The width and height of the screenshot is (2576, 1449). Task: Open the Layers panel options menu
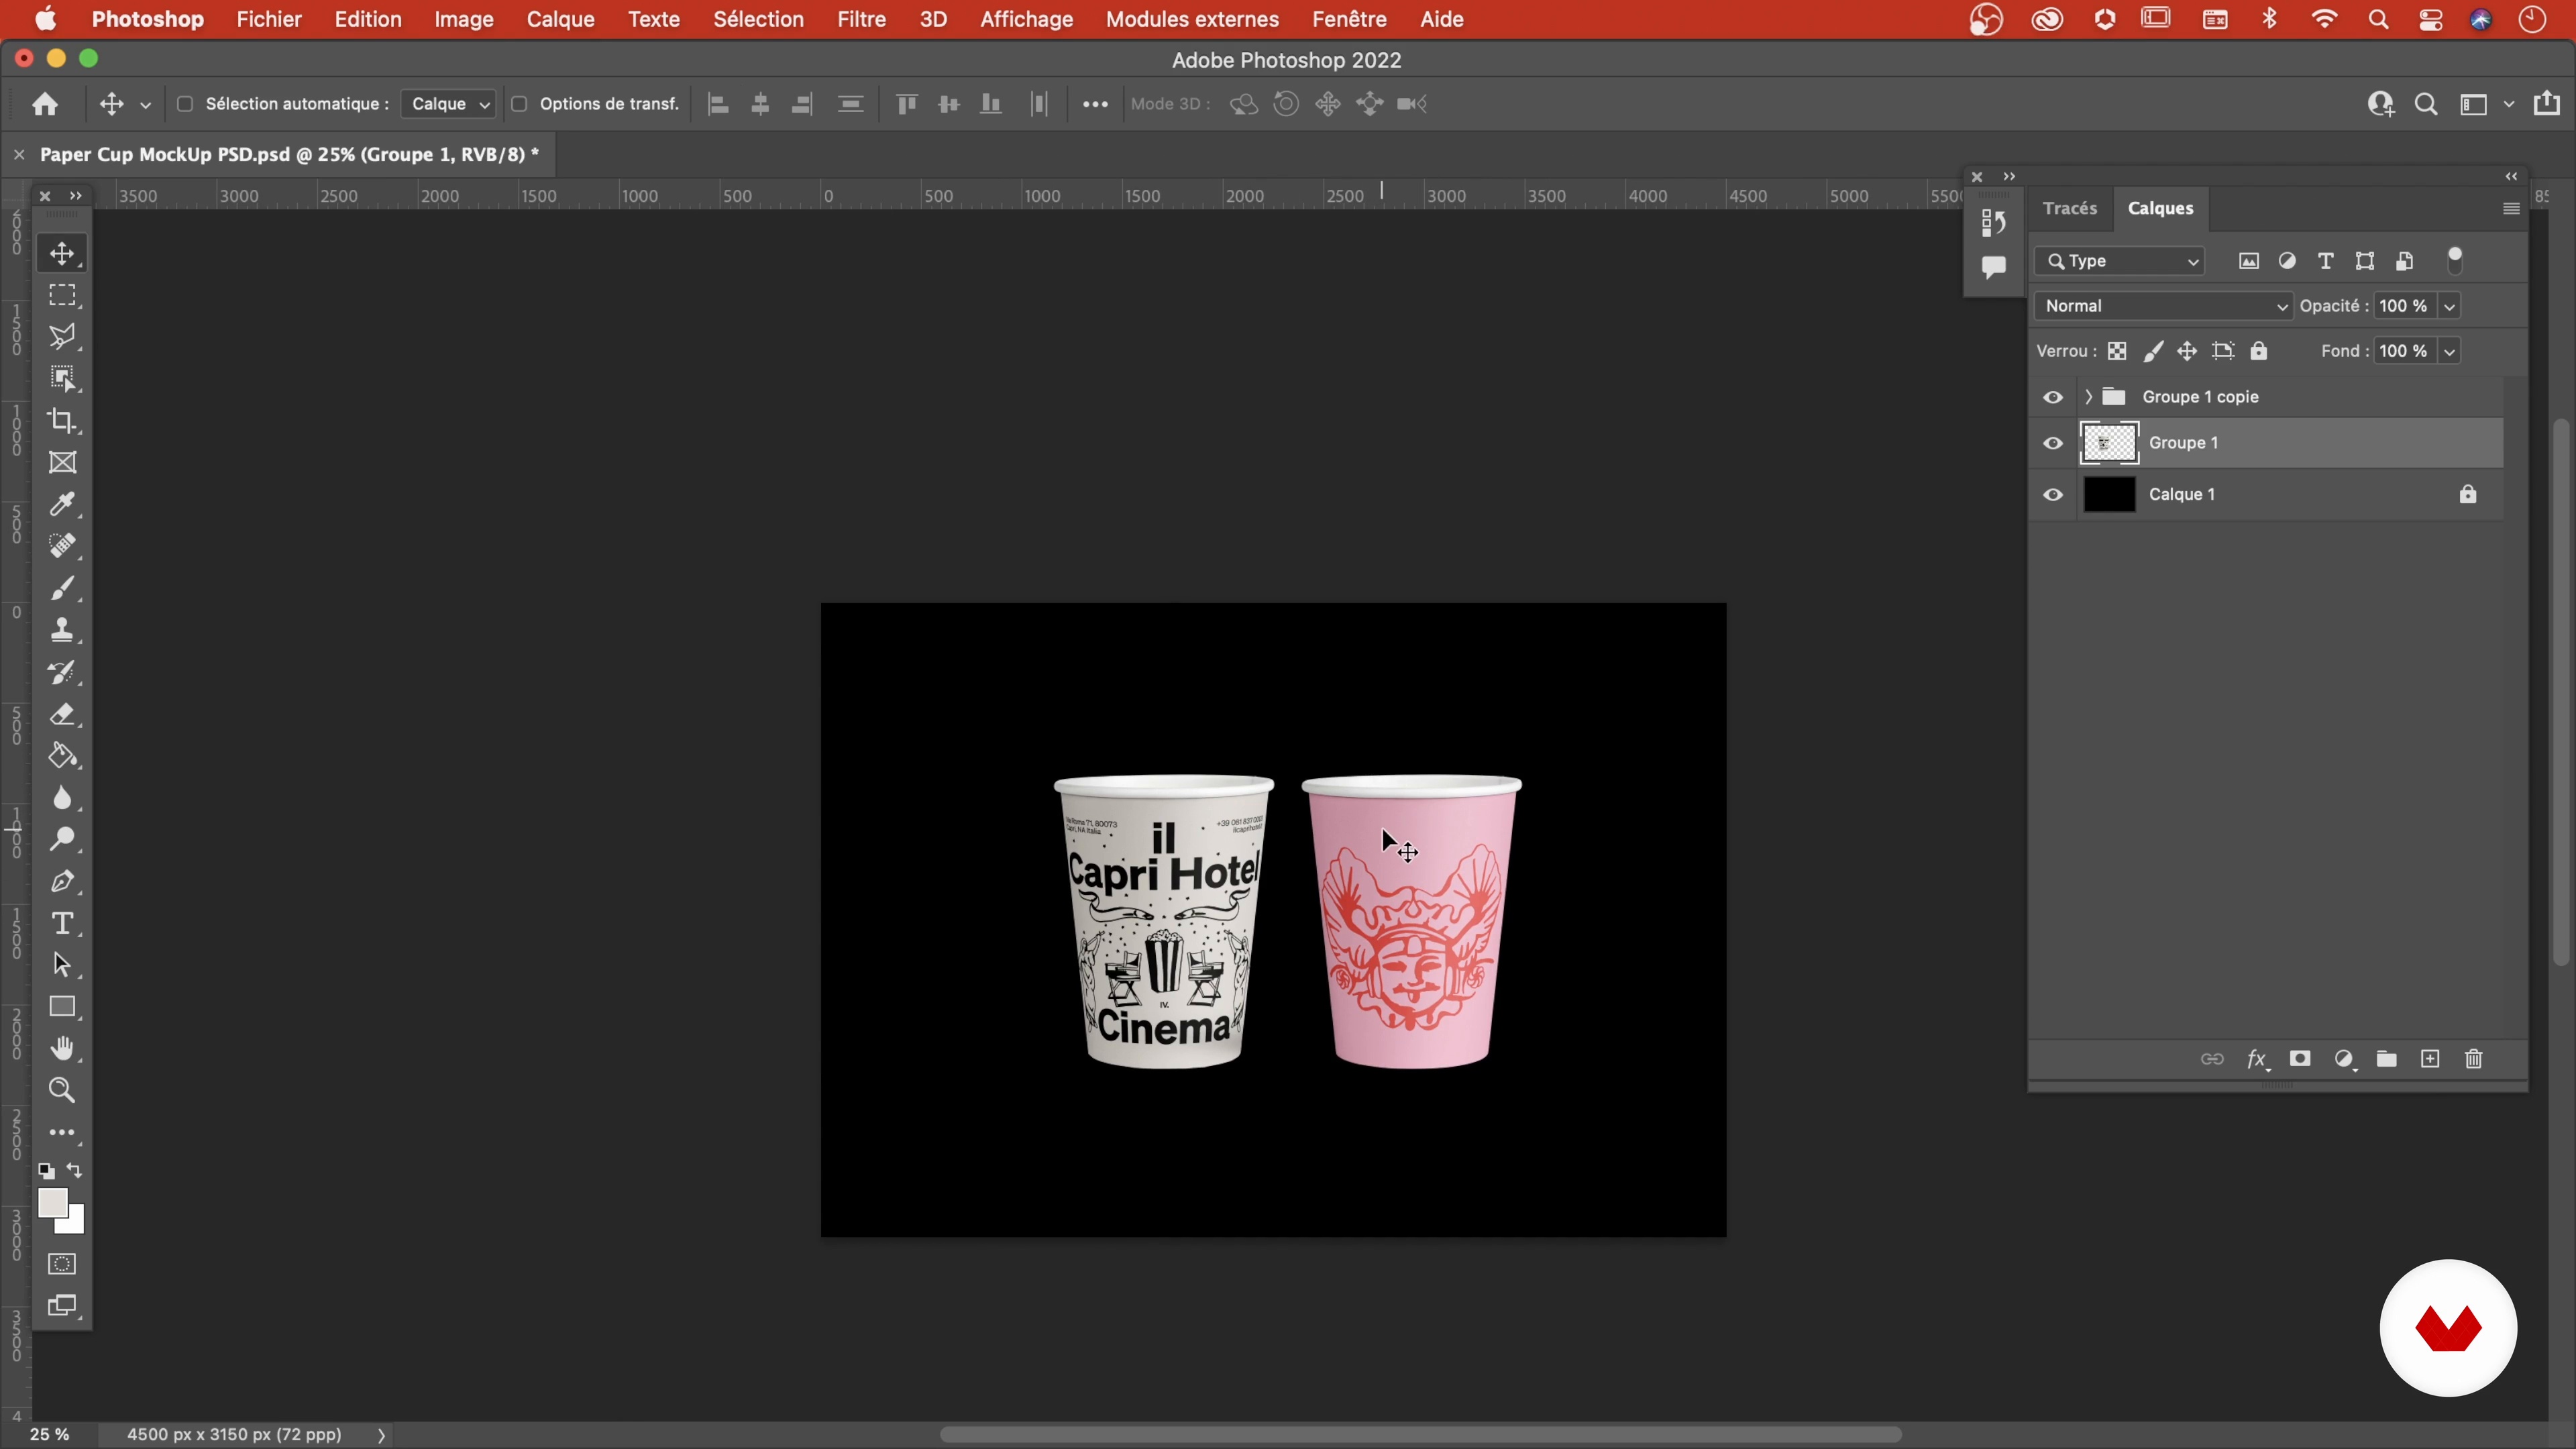pyautogui.click(x=2510, y=209)
